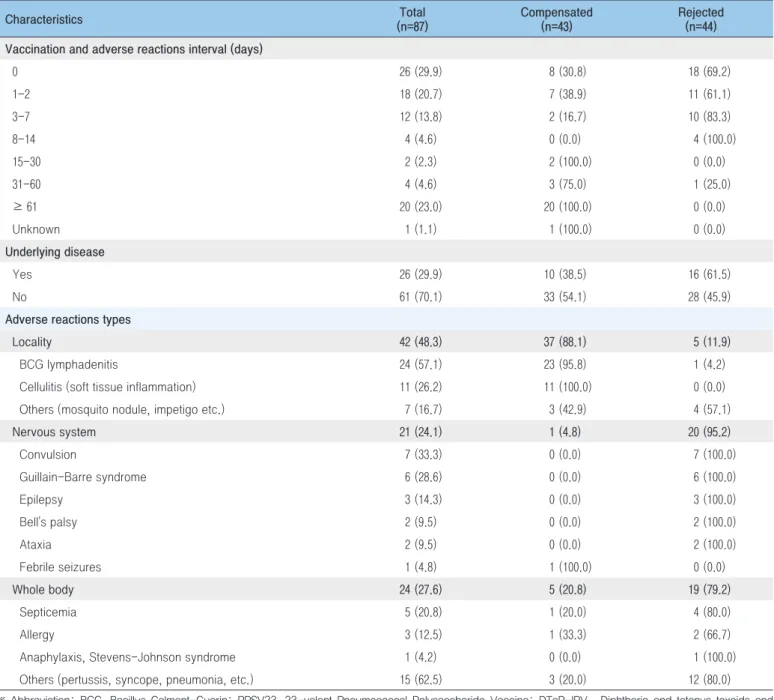Click the 'Total (n=87)' column header
Viewport: 774px width, 700px height.
coord(412,19)
